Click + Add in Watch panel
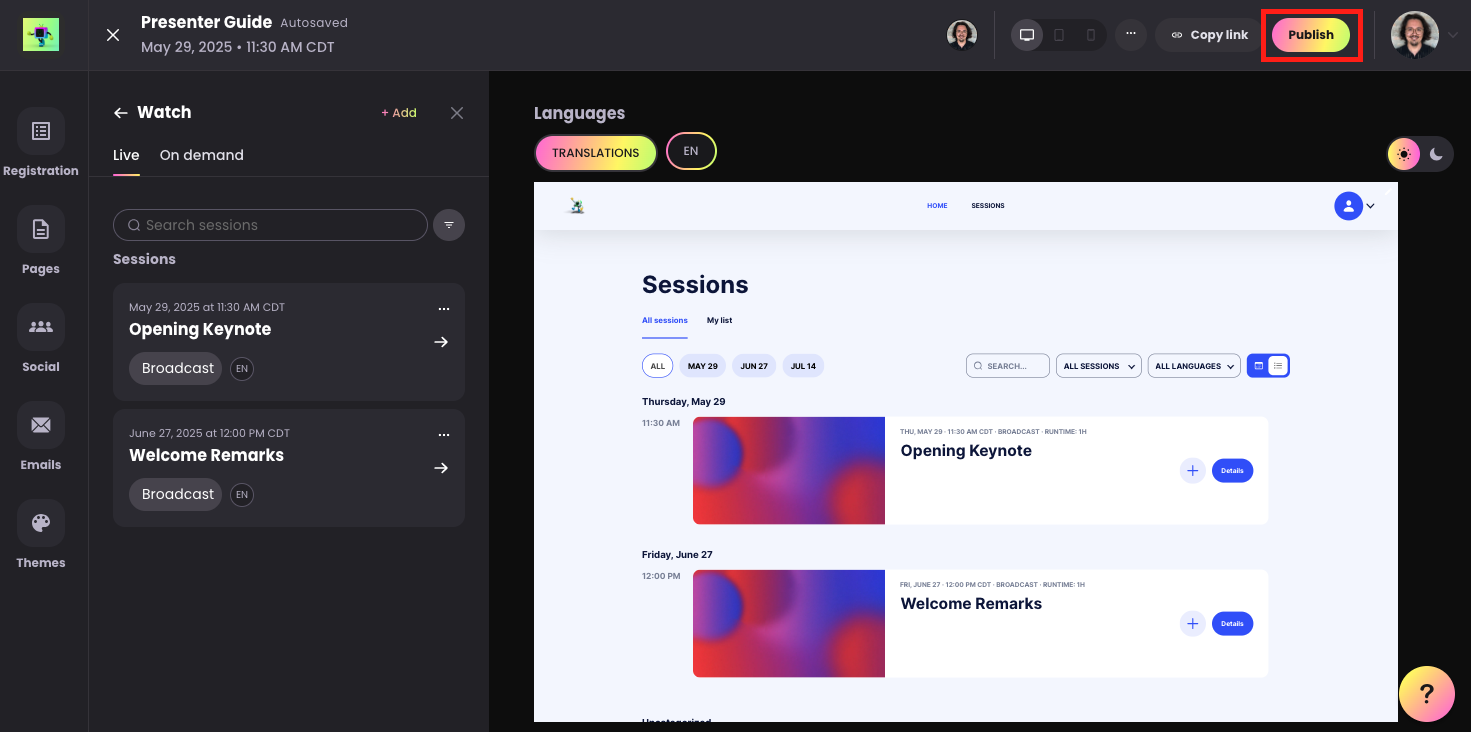This screenshot has width=1471, height=732. (399, 113)
